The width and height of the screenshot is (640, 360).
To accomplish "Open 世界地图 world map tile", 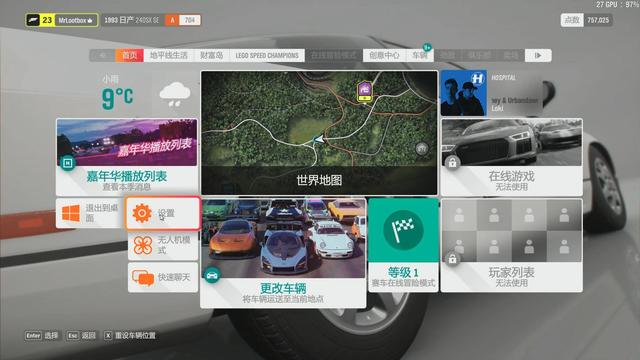I will click(319, 133).
